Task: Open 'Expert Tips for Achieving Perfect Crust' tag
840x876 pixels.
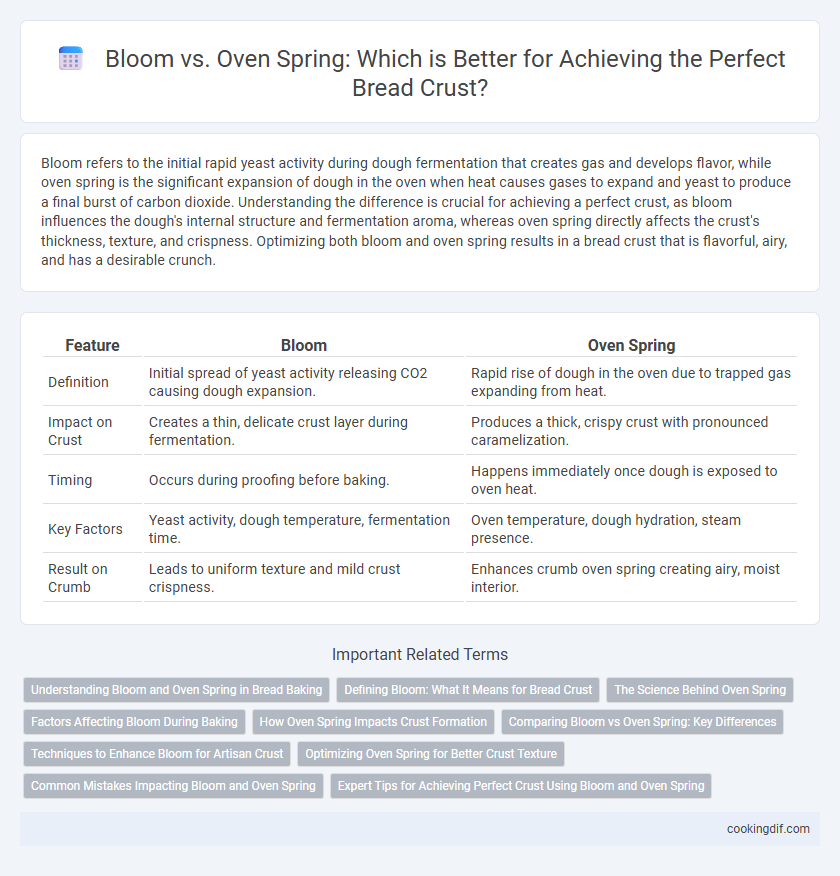Action: tap(521, 785)
